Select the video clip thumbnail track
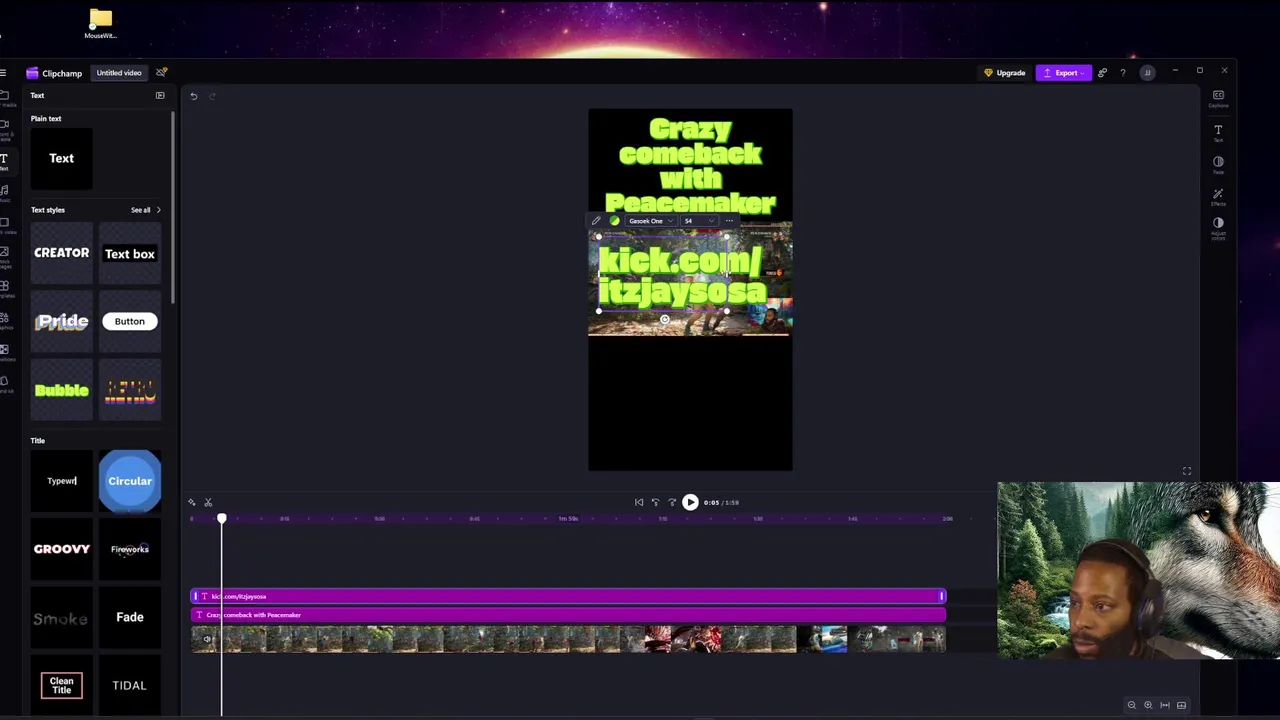Image resolution: width=1280 pixels, height=720 pixels. pyautogui.click(x=568, y=639)
